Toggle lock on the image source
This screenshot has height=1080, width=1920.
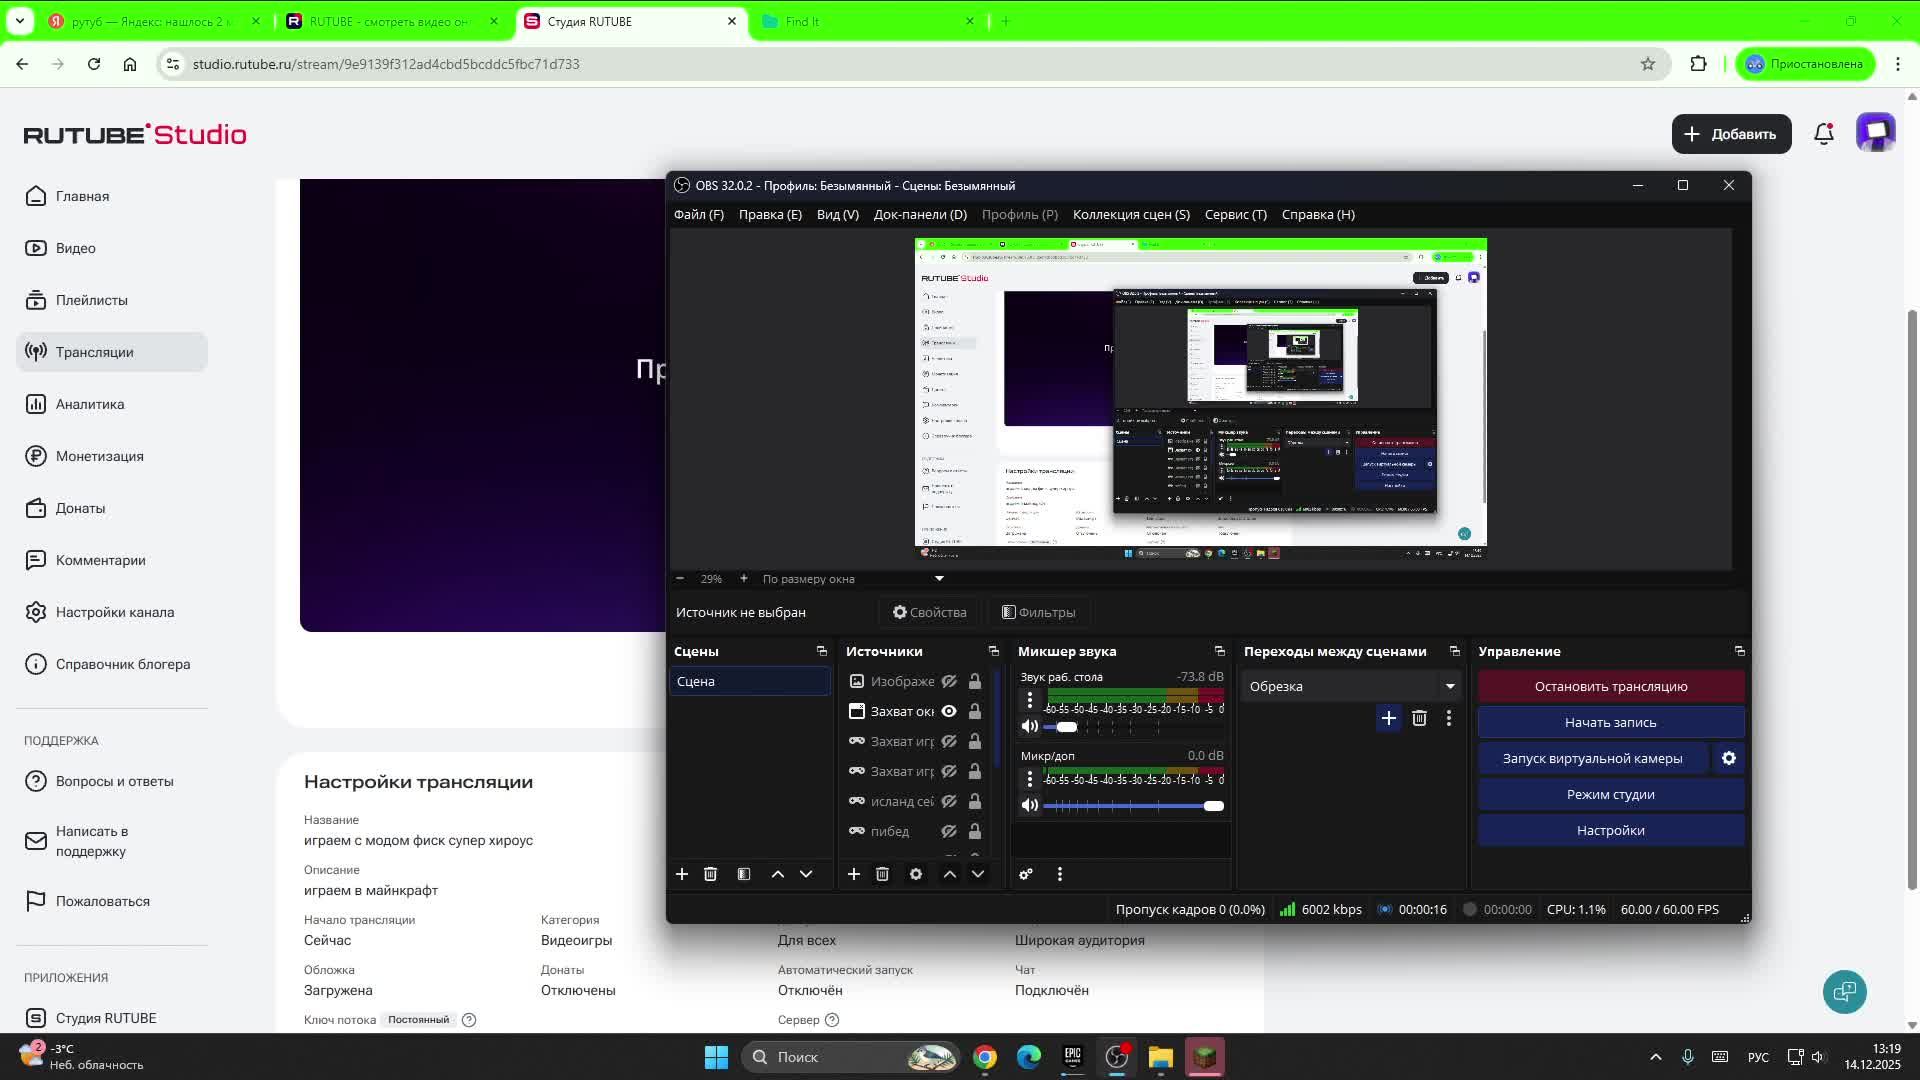coord(974,681)
